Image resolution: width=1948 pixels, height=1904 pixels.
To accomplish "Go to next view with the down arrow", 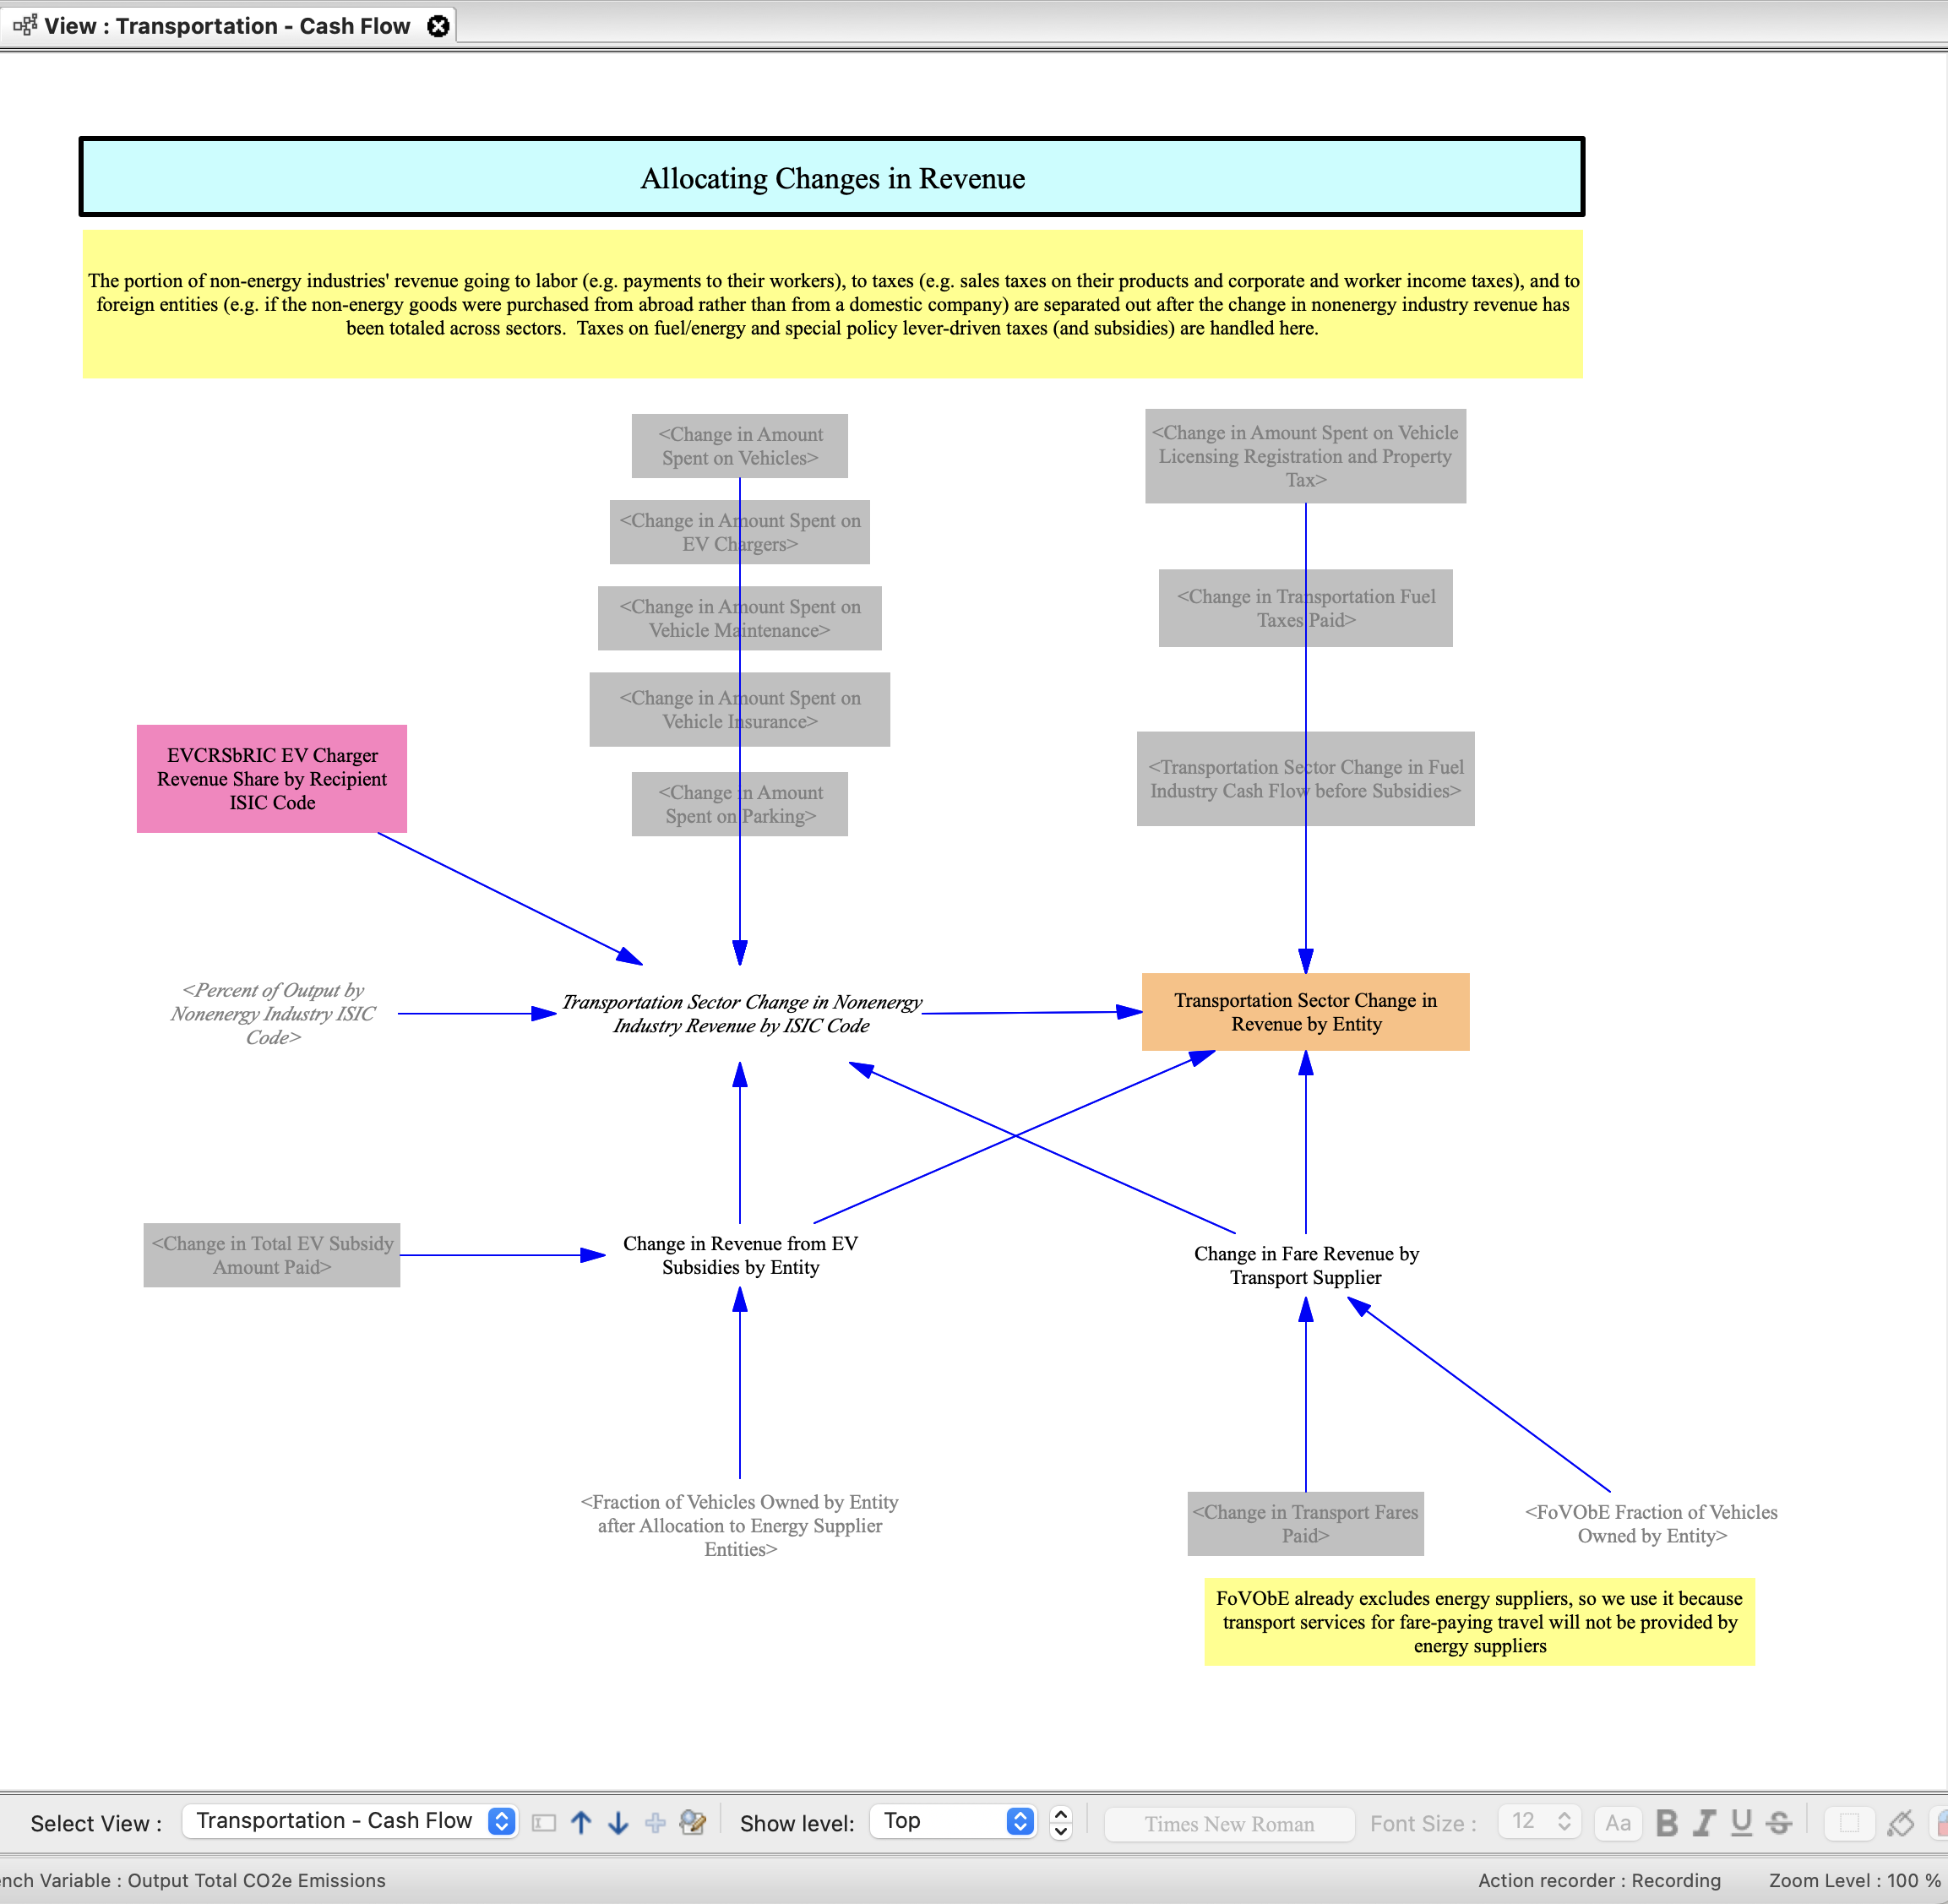I will coord(618,1822).
